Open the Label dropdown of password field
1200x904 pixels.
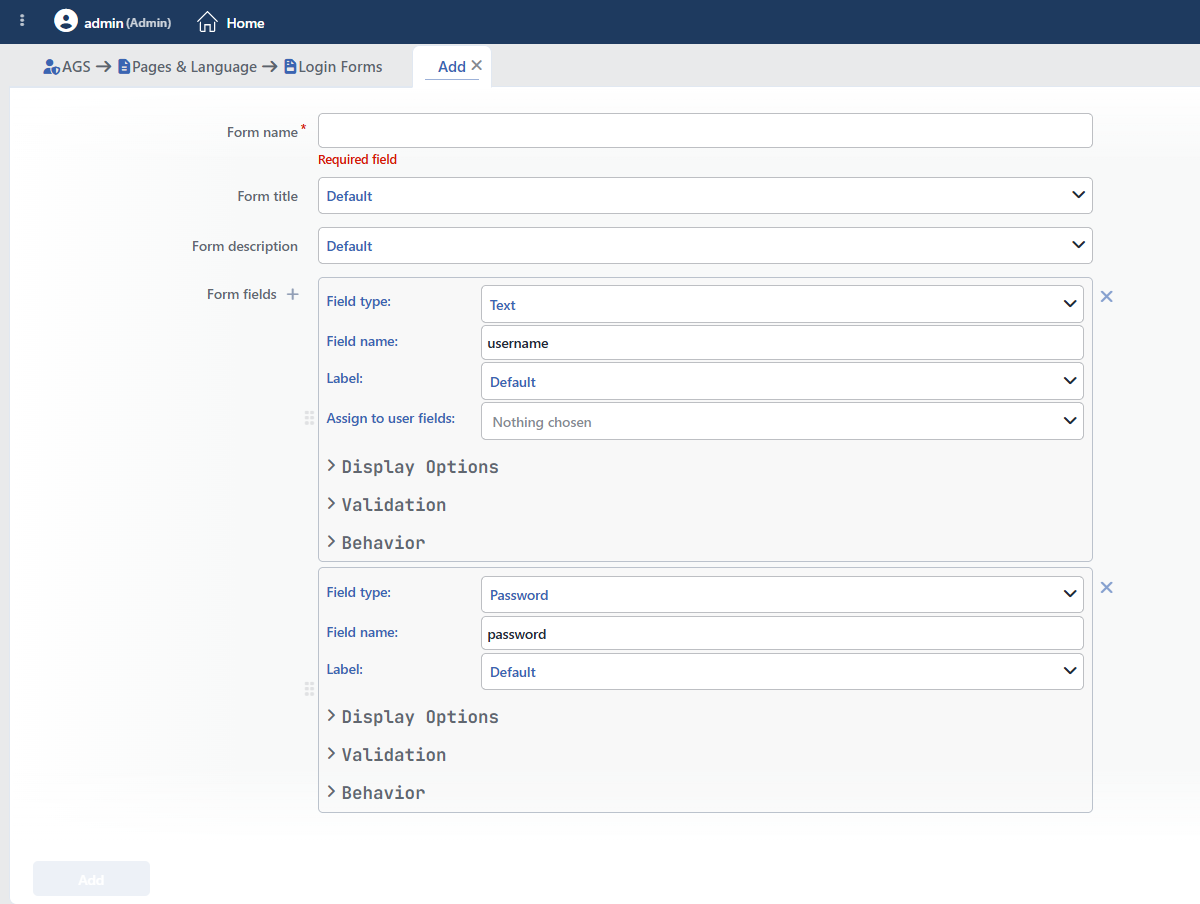(x=782, y=671)
